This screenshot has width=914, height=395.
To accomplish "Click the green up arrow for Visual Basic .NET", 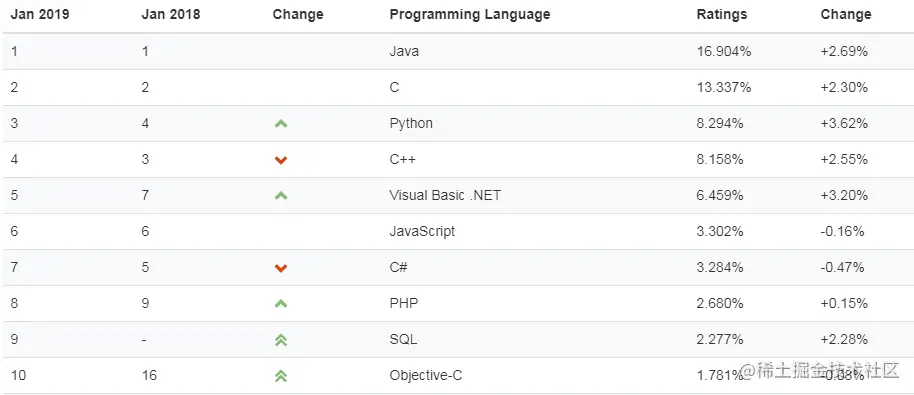I will coord(281,196).
